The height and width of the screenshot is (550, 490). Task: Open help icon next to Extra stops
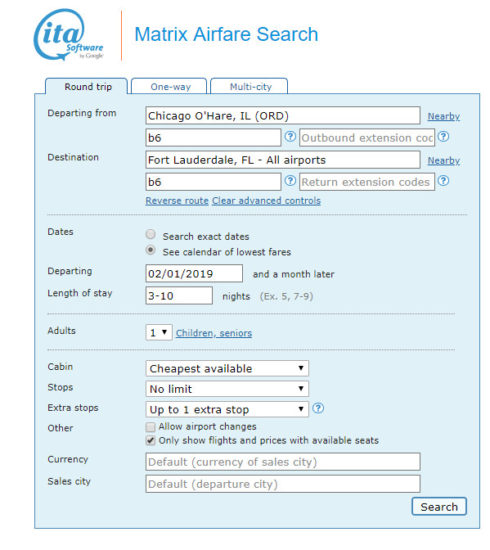318,408
